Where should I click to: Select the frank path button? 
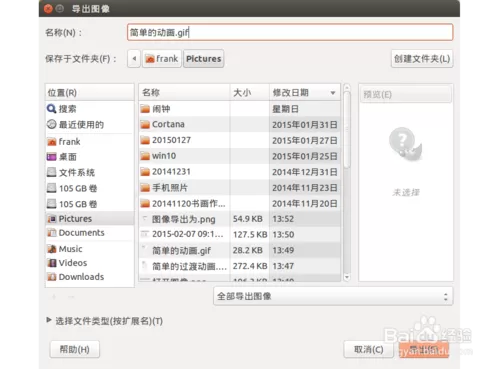pyautogui.click(x=162, y=59)
